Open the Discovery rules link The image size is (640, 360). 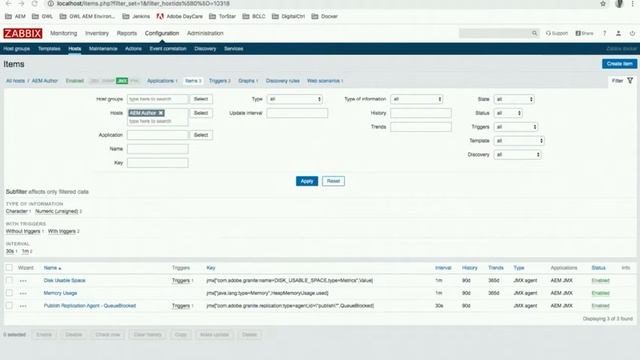[x=282, y=81]
